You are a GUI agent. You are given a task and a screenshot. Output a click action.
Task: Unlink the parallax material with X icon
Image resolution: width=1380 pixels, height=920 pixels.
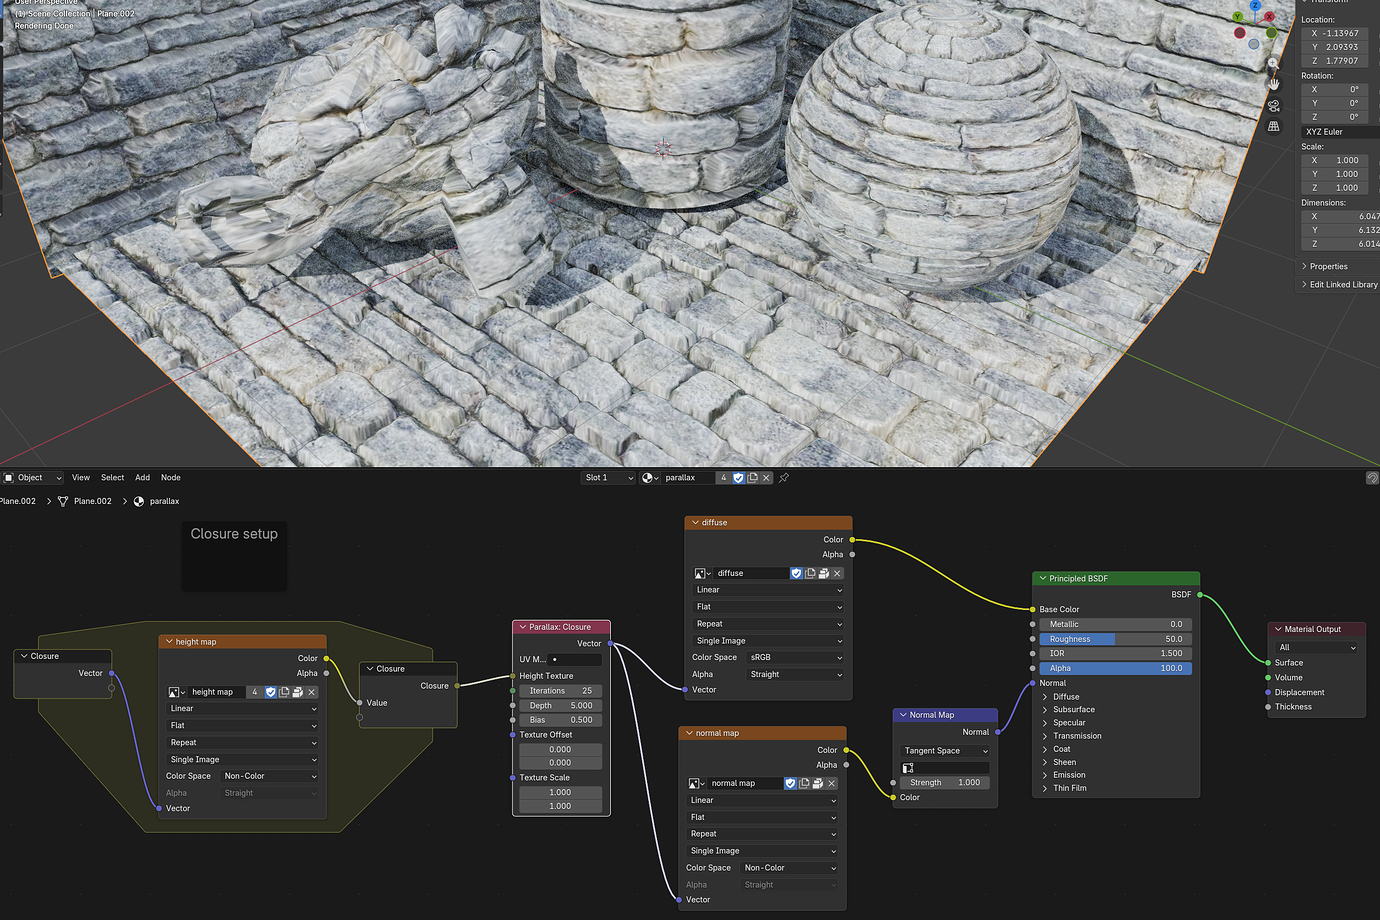coord(767,478)
